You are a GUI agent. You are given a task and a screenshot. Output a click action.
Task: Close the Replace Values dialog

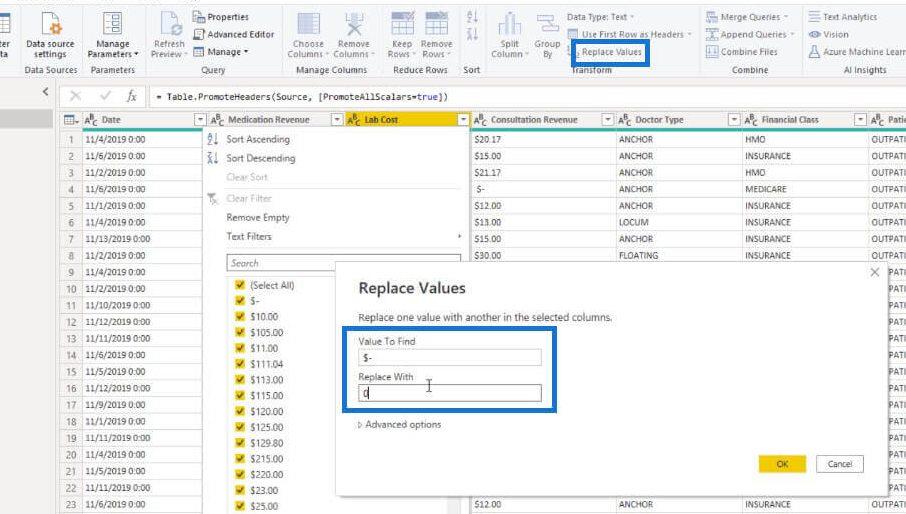point(875,272)
